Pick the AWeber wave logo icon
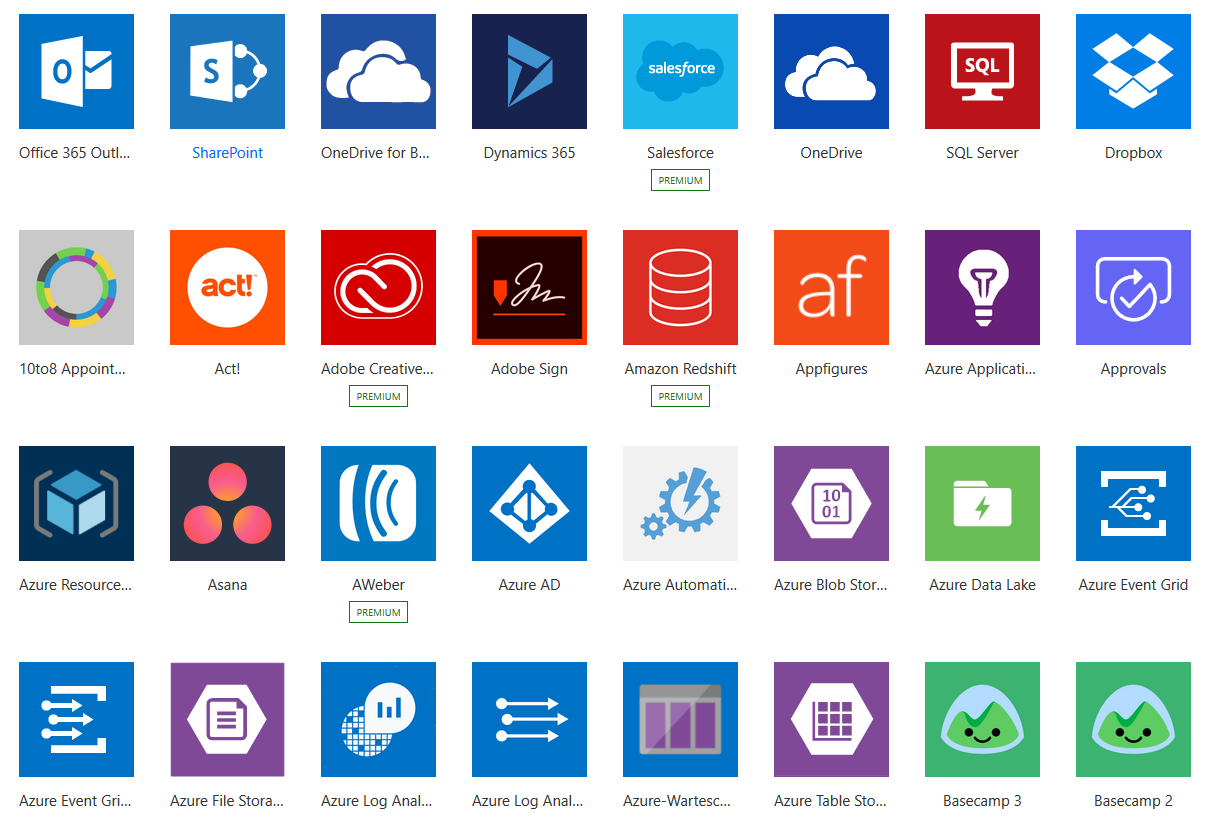Viewport: 1219px width, 823px height. (x=378, y=503)
